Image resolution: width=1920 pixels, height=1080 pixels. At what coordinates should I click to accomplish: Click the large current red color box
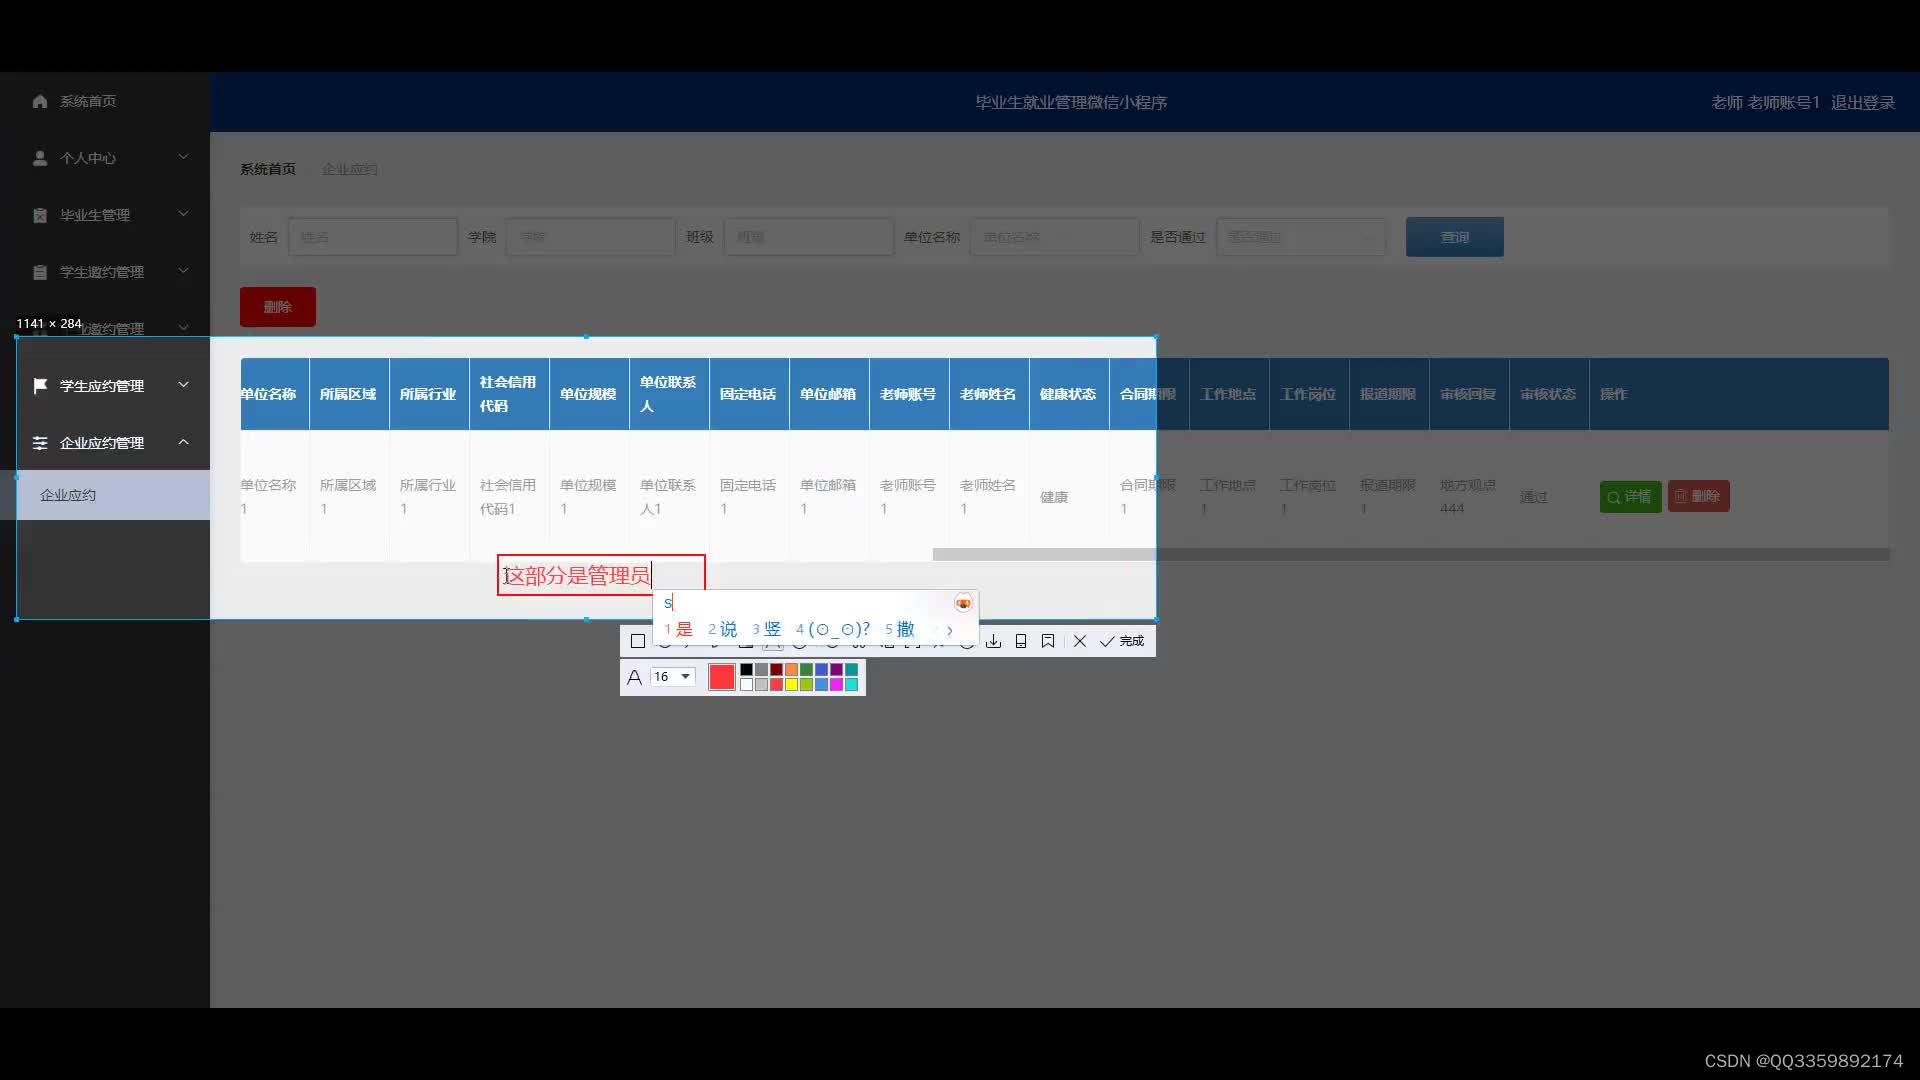(x=721, y=677)
